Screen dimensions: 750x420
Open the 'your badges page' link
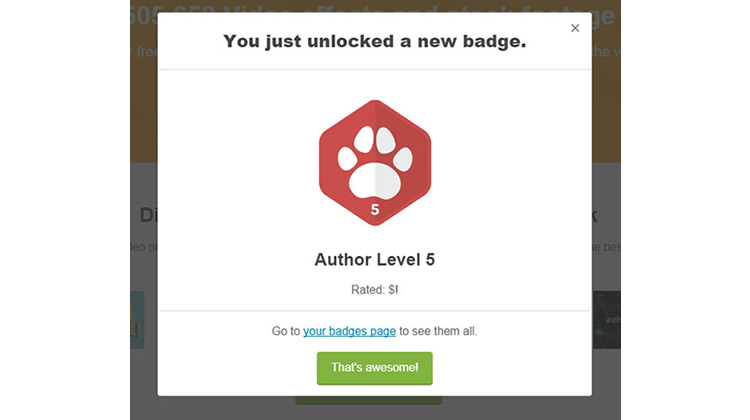(349, 330)
